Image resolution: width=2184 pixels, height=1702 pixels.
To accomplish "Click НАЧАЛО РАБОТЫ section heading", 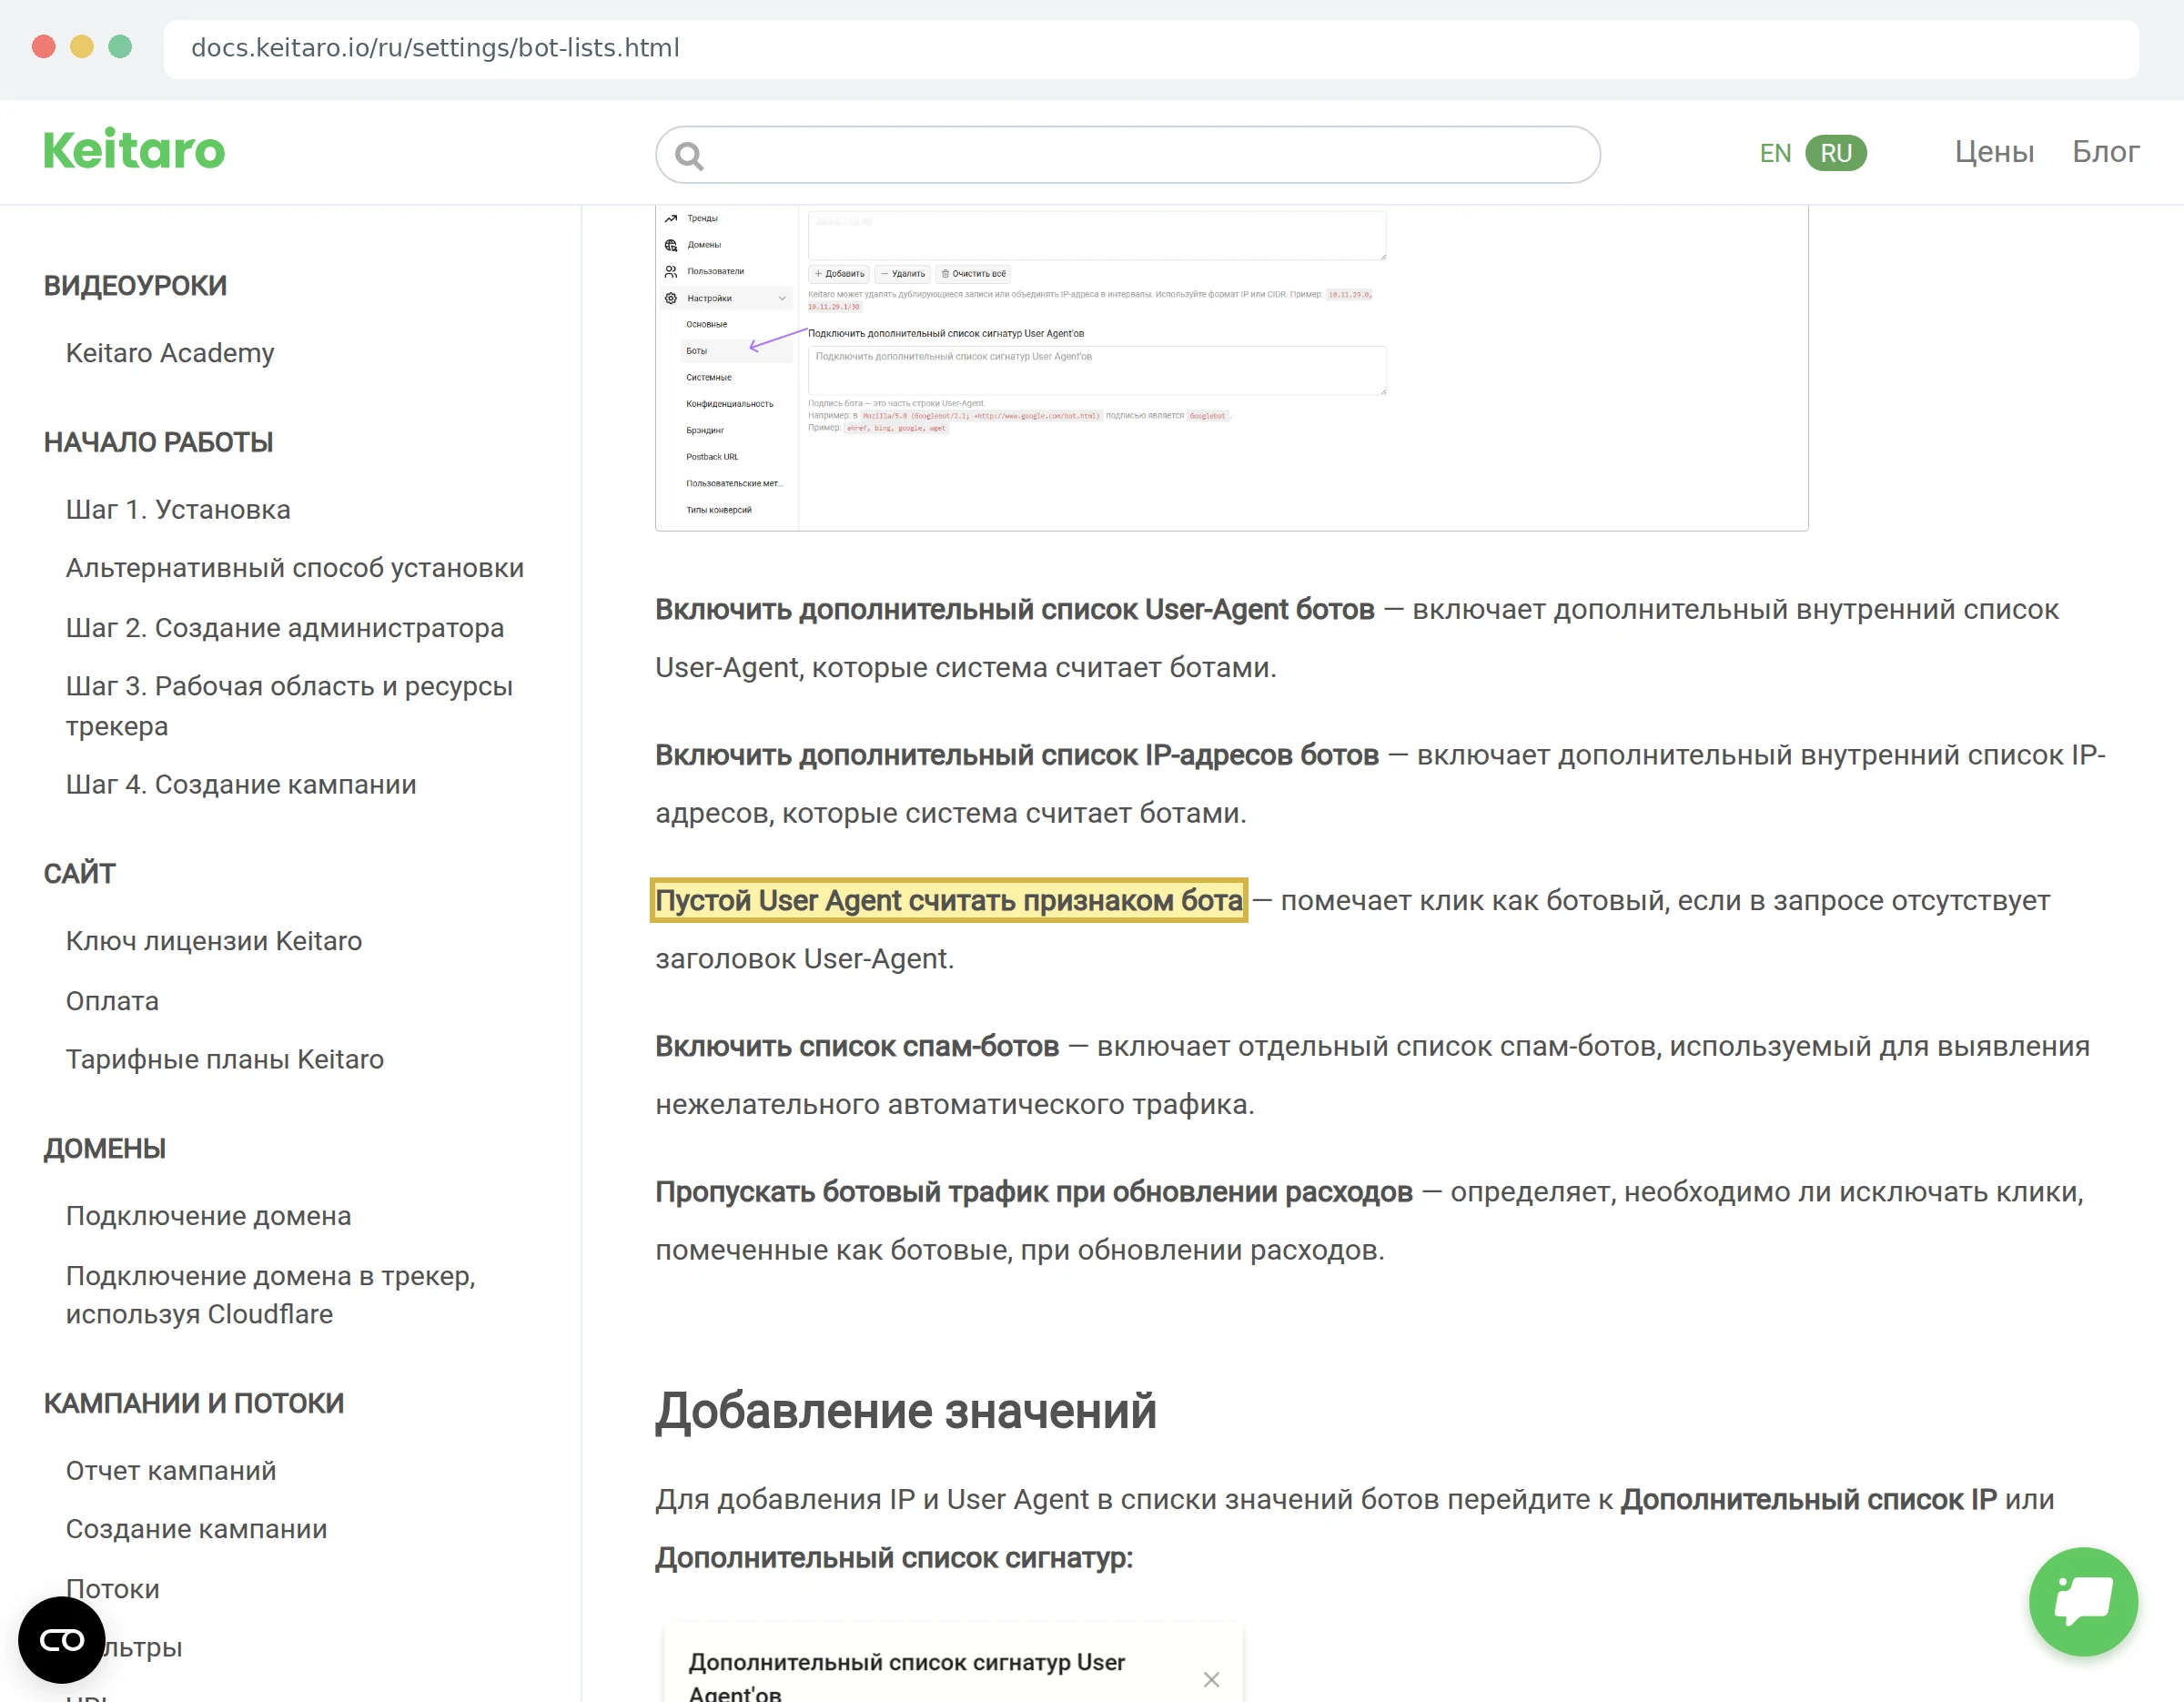I will point(158,442).
